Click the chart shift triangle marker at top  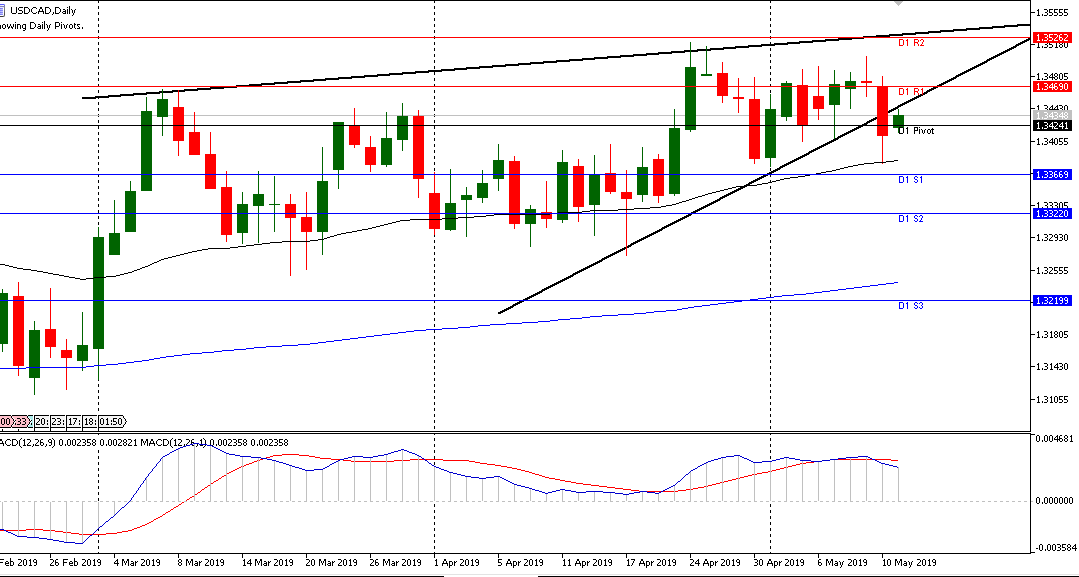[899, 3]
